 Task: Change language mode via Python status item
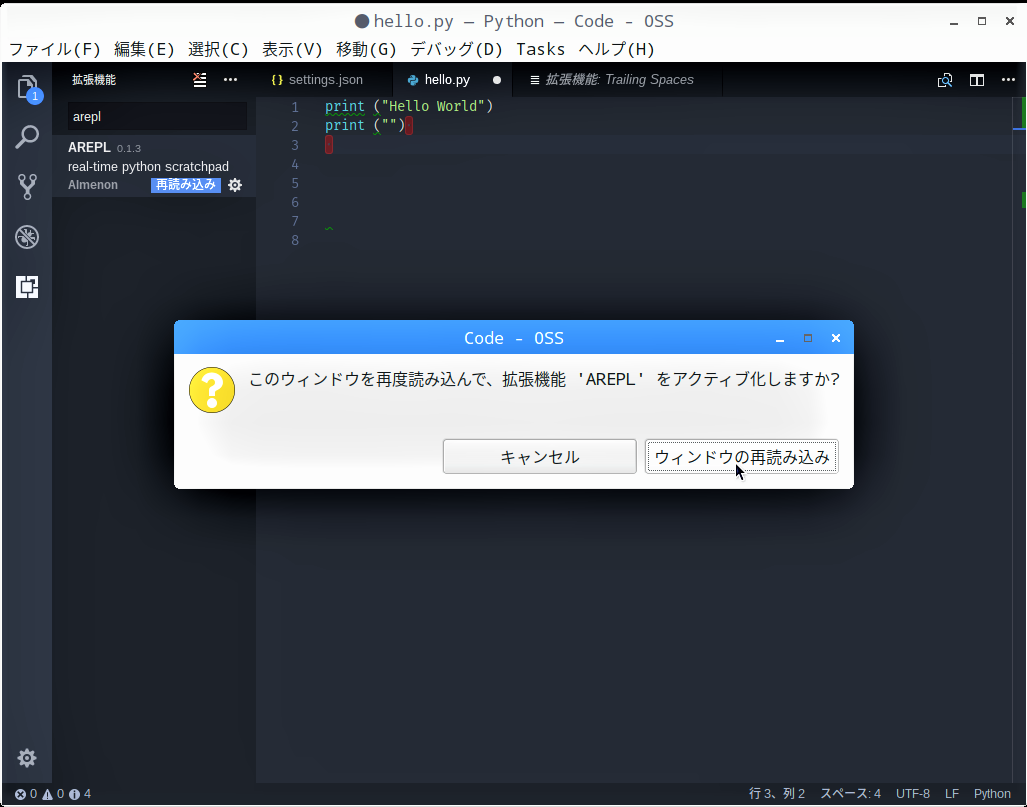point(992,794)
